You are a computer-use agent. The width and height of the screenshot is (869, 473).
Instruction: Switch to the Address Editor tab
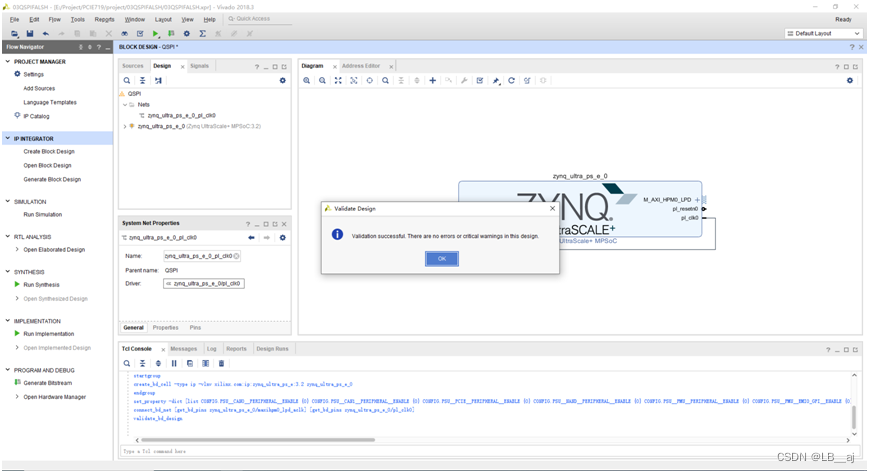click(x=361, y=66)
